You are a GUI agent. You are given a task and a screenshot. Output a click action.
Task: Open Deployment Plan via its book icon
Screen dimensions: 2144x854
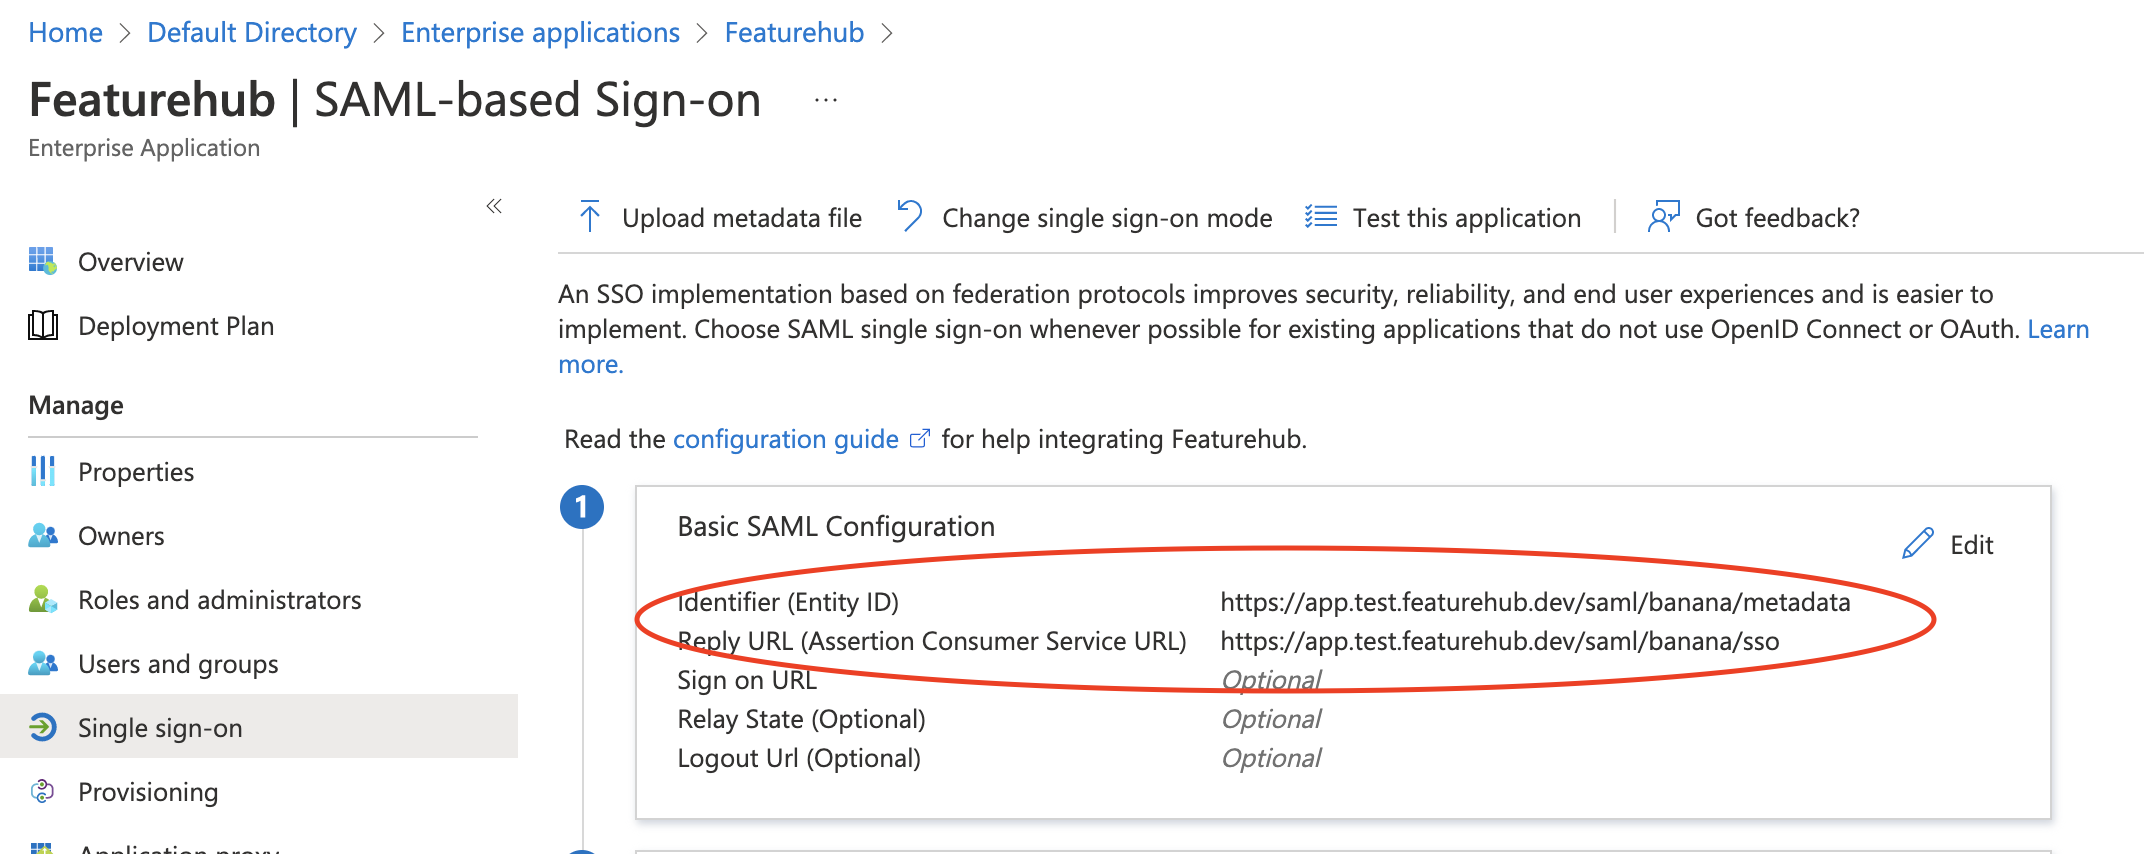coord(41,325)
